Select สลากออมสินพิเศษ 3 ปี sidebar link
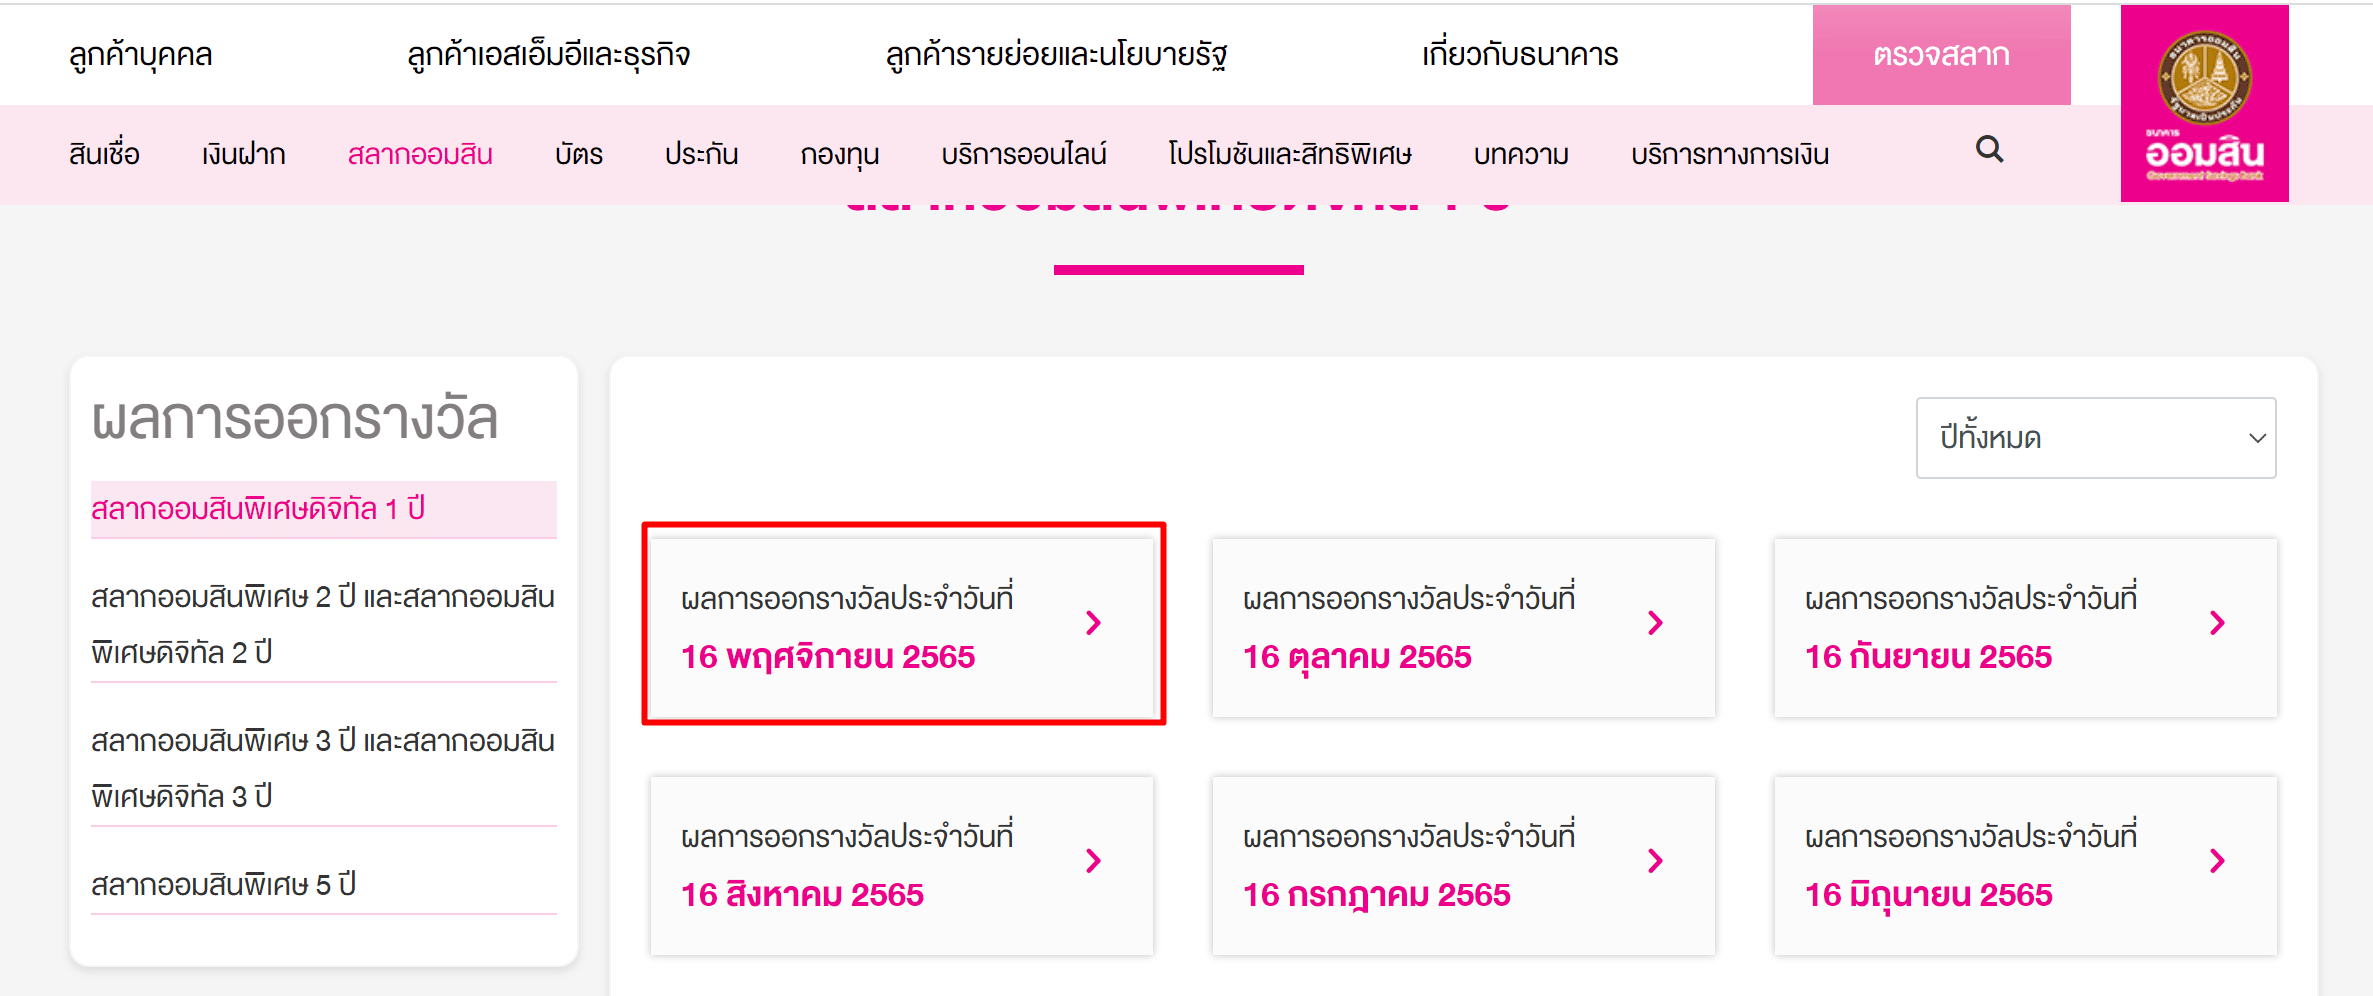This screenshot has width=2373, height=996. 322,768
